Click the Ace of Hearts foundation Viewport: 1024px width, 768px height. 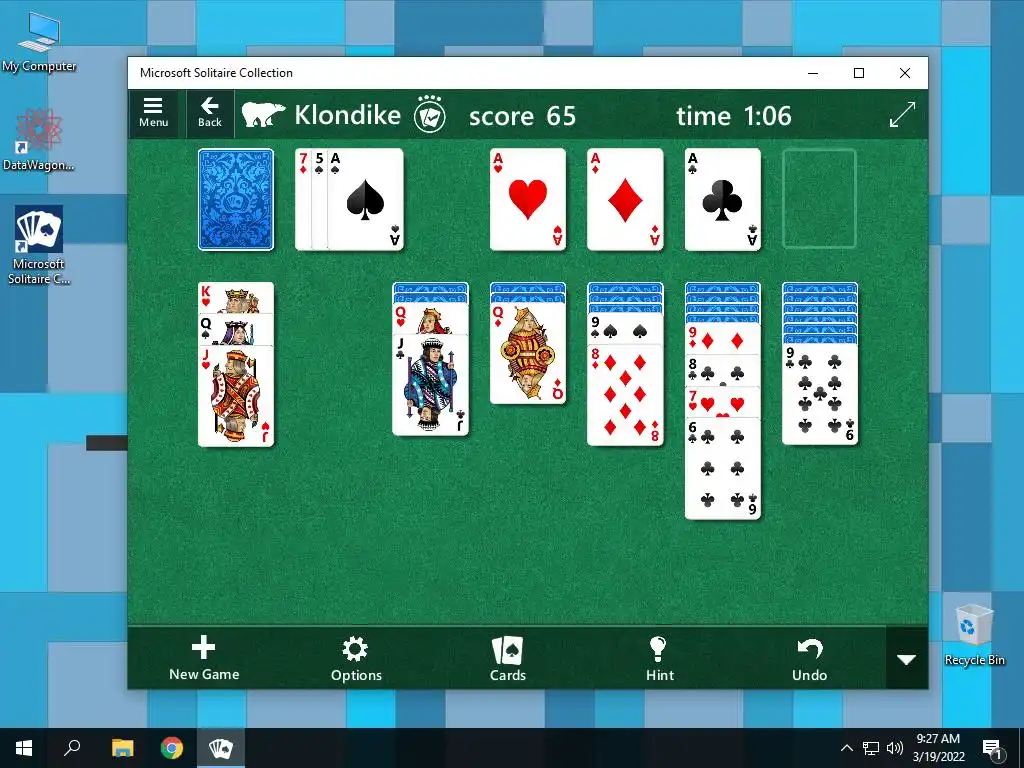(528, 199)
